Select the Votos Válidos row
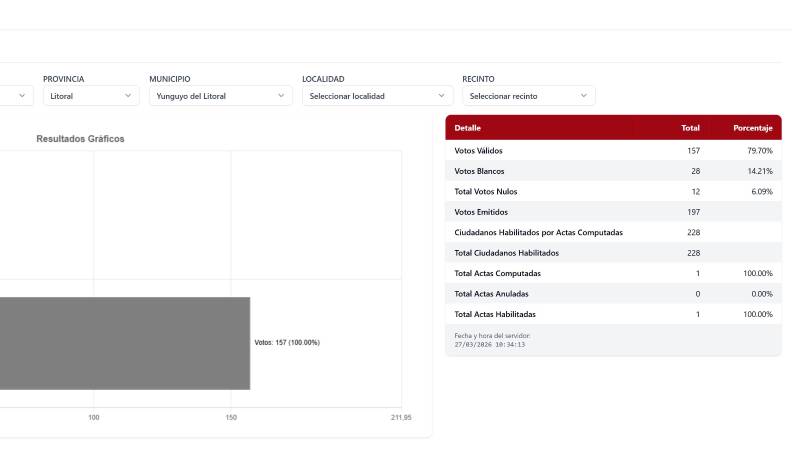Image resolution: width=799 pixels, height=450 pixels. click(x=613, y=151)
